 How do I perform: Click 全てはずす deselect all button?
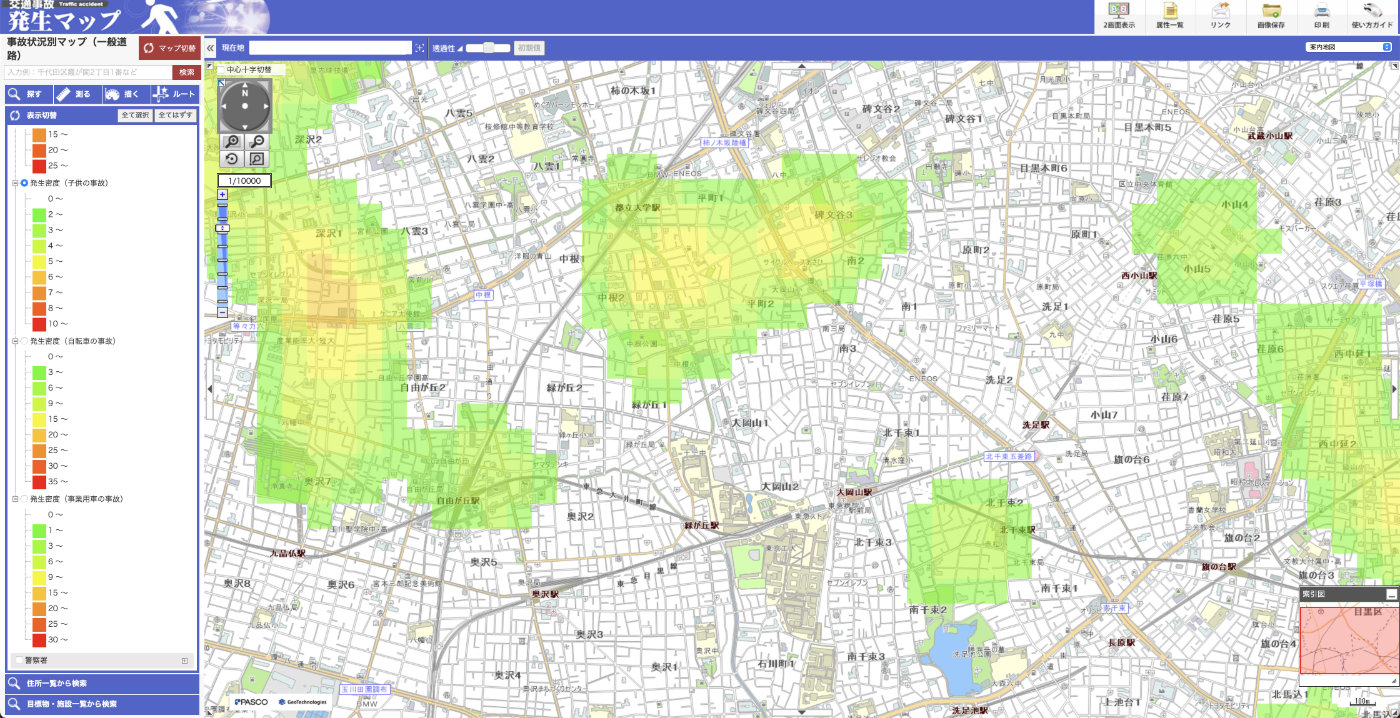(x=175, y=115)
